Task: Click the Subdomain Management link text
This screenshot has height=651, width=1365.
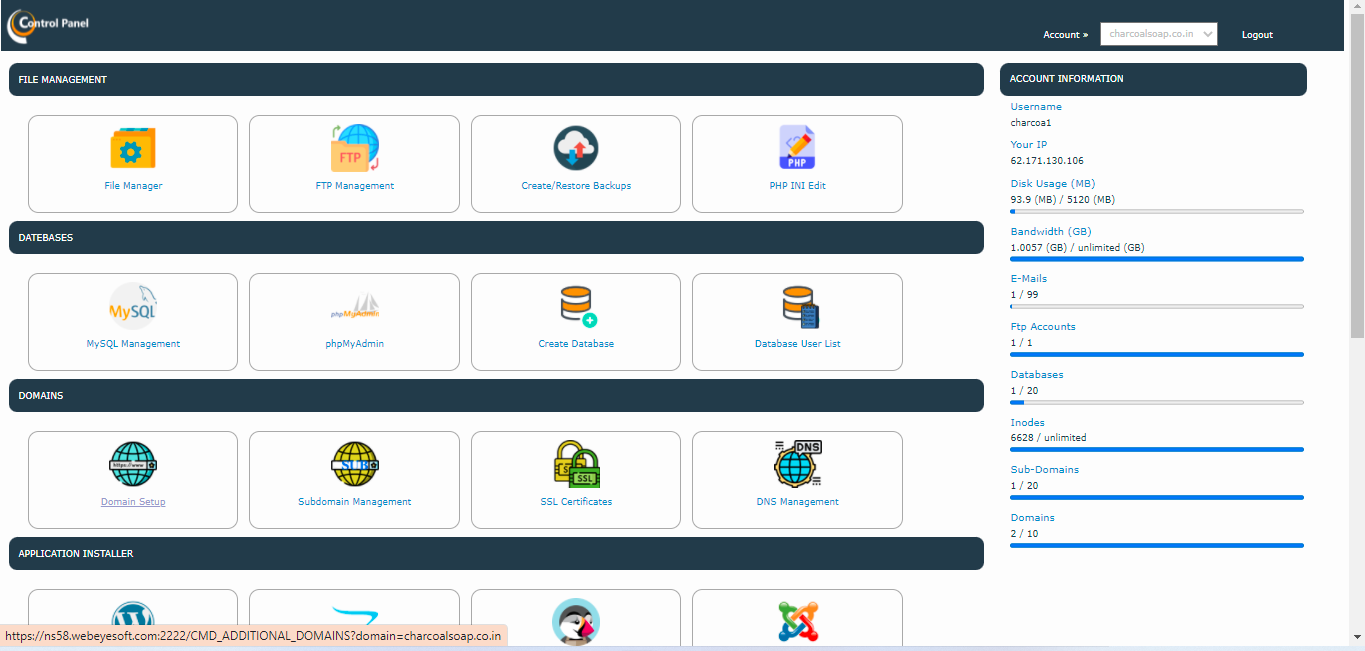Action: click(x=355, y=502)
